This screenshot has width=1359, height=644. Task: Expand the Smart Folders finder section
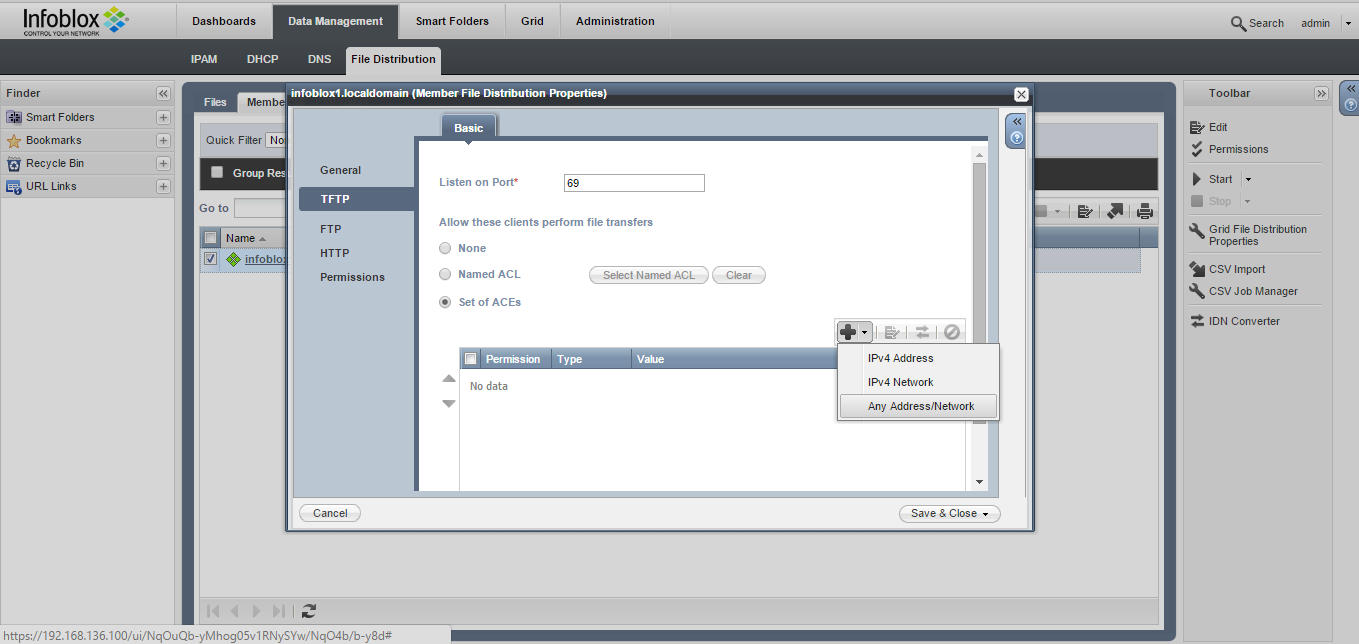163,117
